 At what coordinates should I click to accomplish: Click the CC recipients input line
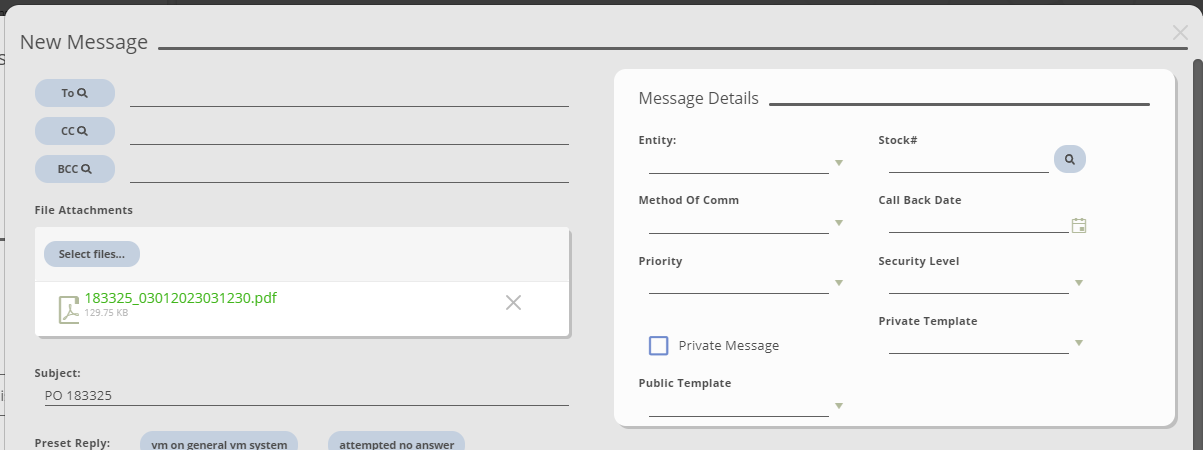(x=349, y=132)
